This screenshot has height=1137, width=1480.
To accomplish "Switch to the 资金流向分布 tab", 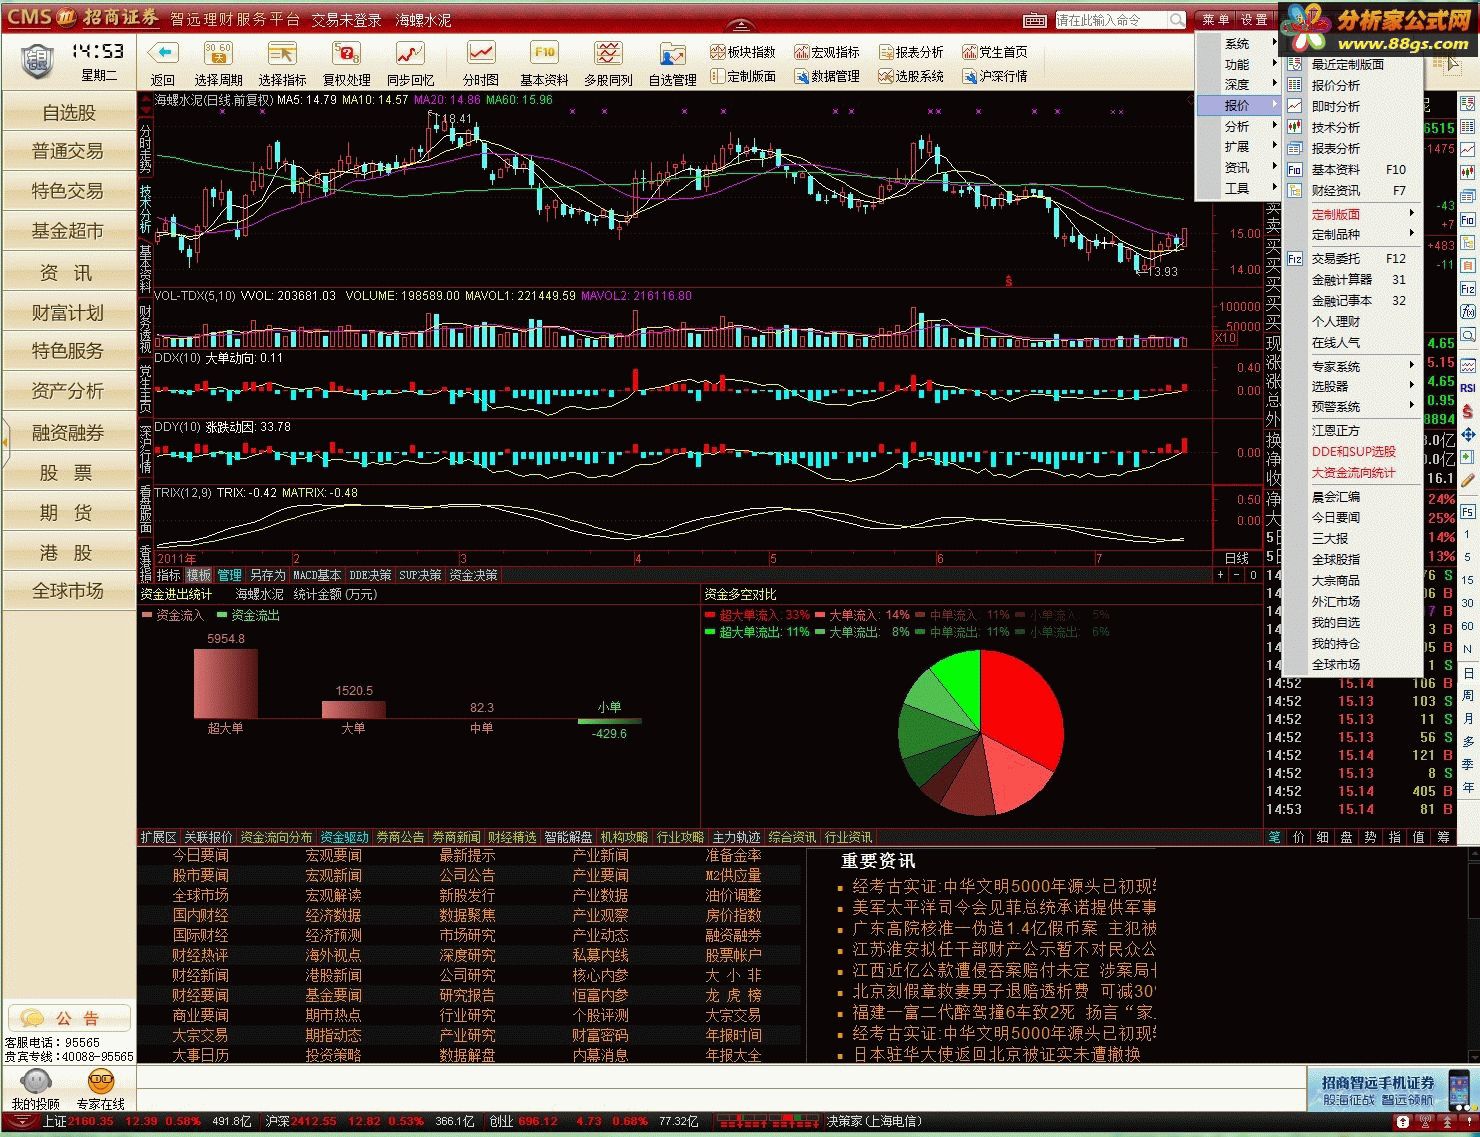I will click(276, 837).
